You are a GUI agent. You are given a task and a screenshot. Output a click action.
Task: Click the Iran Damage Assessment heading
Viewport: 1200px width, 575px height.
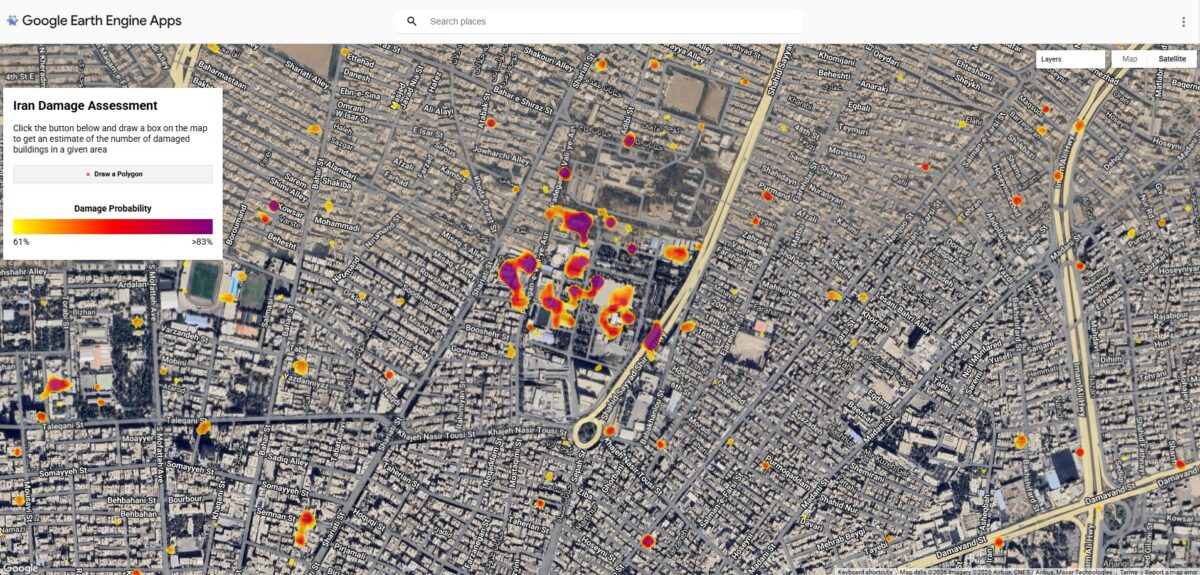coord(85,106)
